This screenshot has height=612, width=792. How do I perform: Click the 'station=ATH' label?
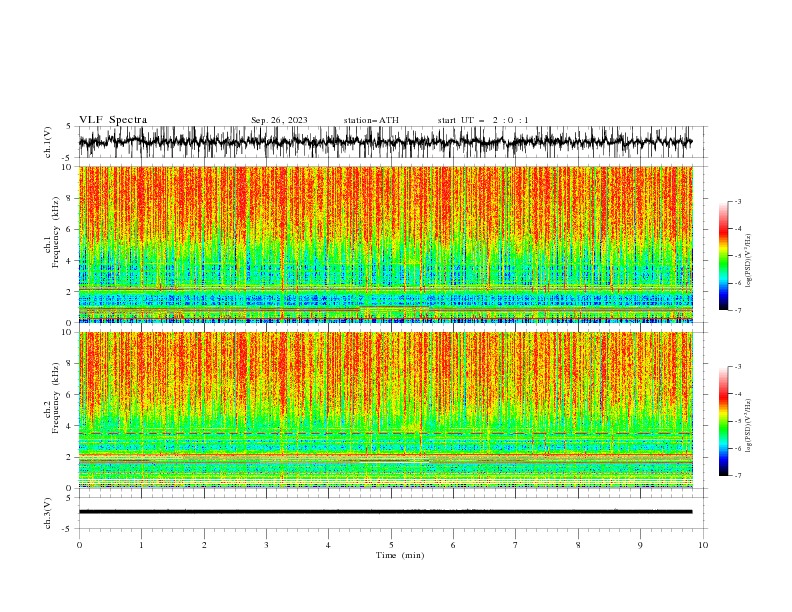tap(371, 120)
